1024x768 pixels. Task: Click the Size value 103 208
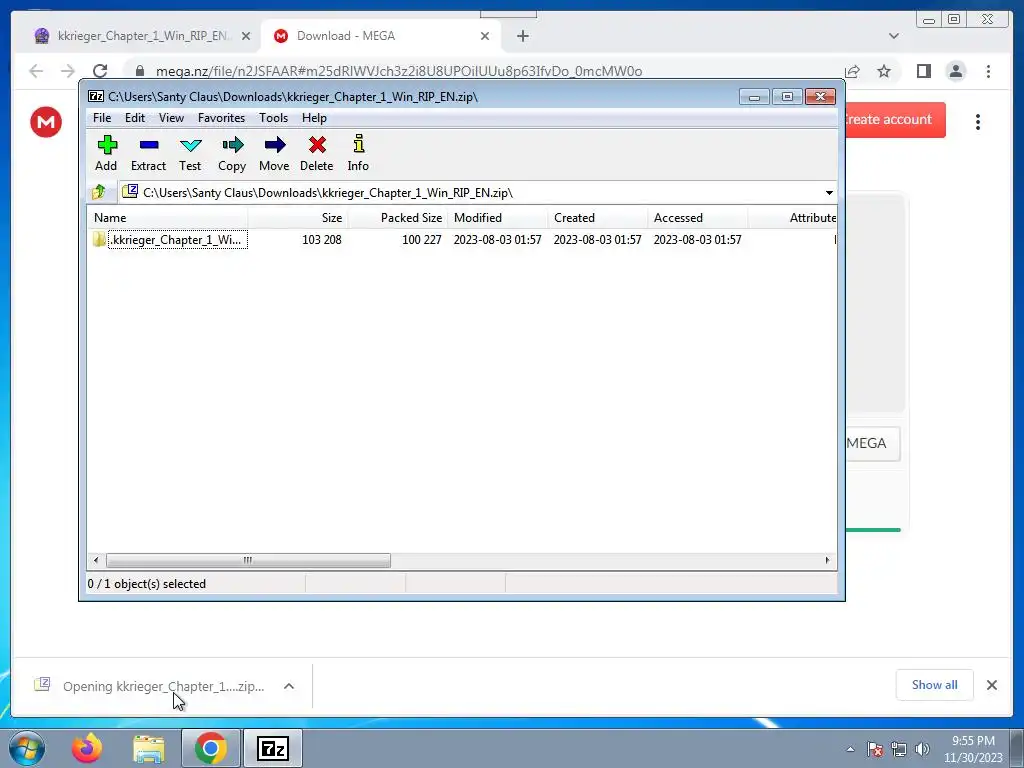pyautogui.click(x=321, y=240)
